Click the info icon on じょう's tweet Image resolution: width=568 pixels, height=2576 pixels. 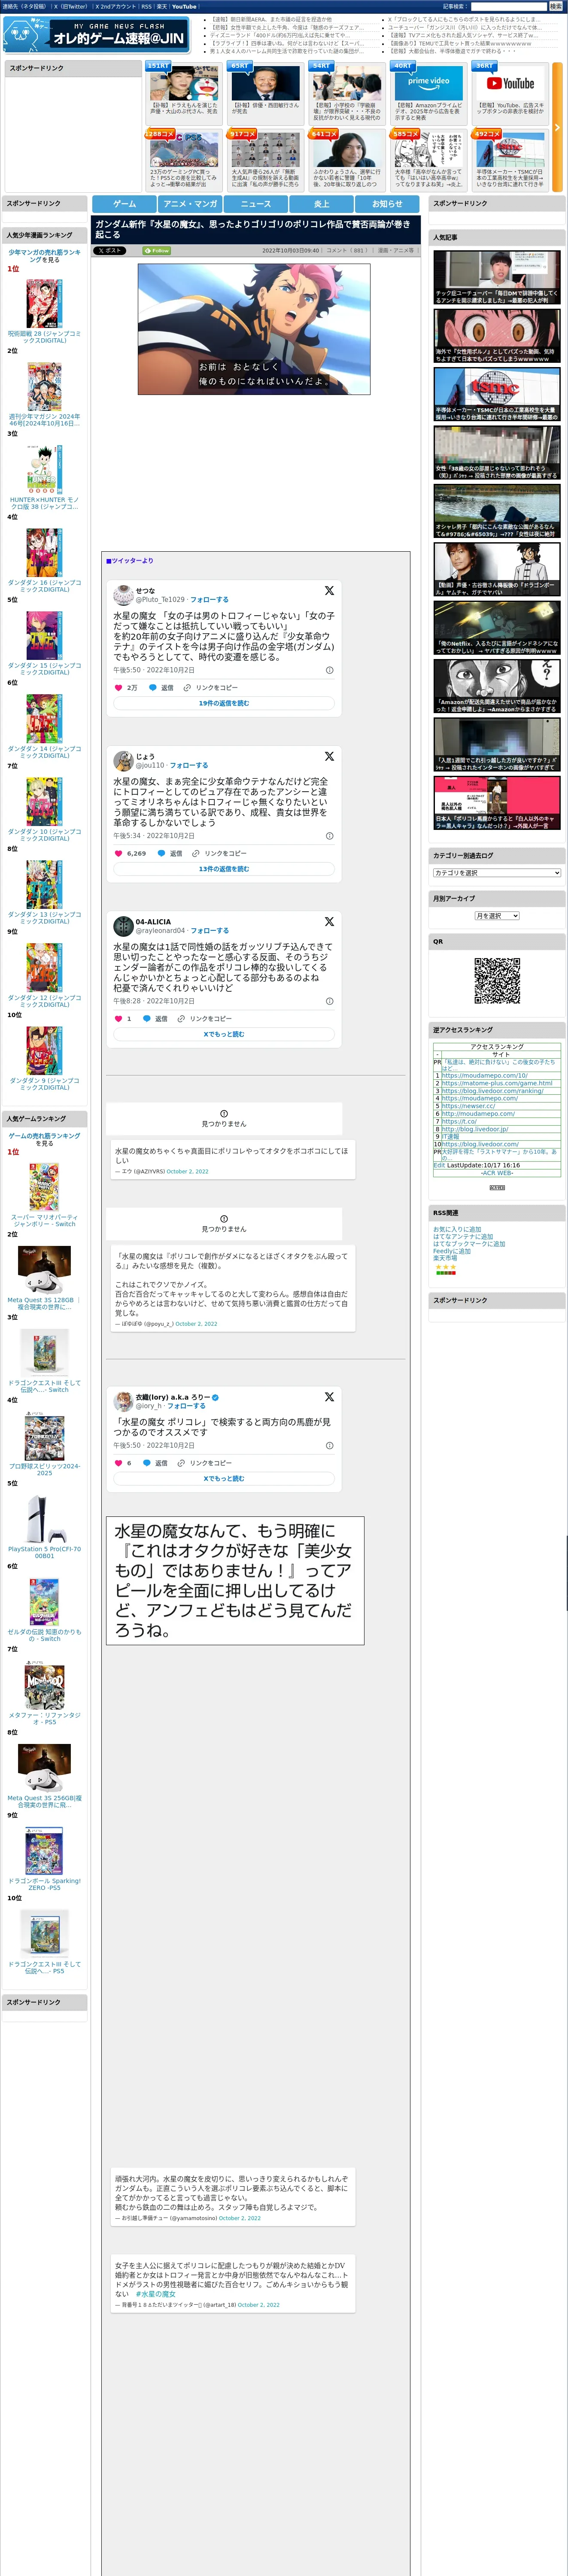330,835
